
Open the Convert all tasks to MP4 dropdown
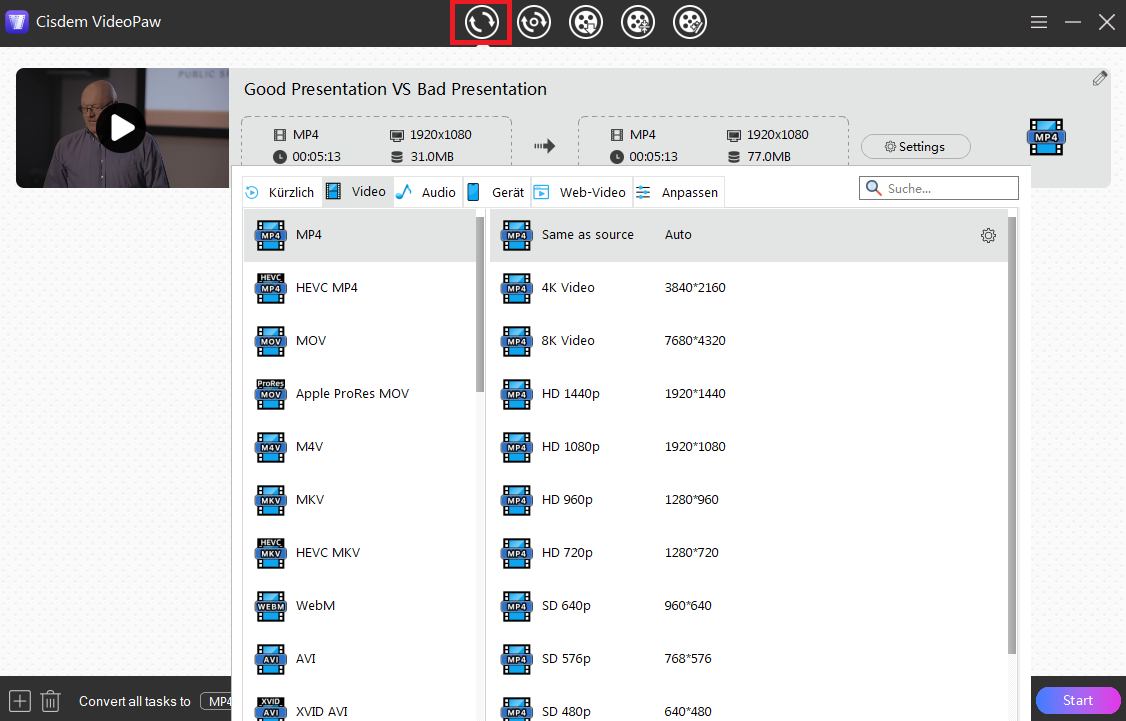point(222,701)
